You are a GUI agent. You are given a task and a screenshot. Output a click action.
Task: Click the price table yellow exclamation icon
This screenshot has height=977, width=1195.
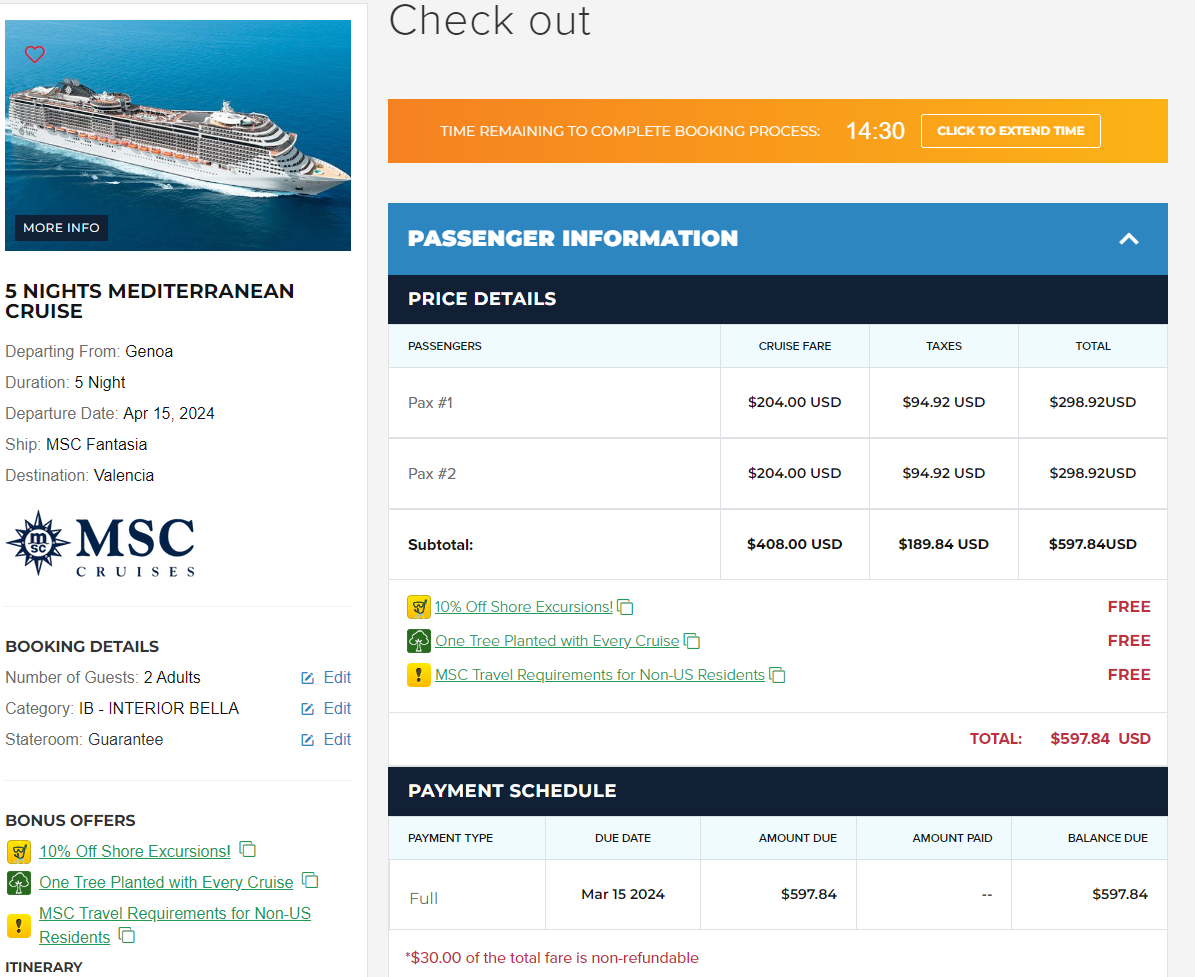(419, 675)
